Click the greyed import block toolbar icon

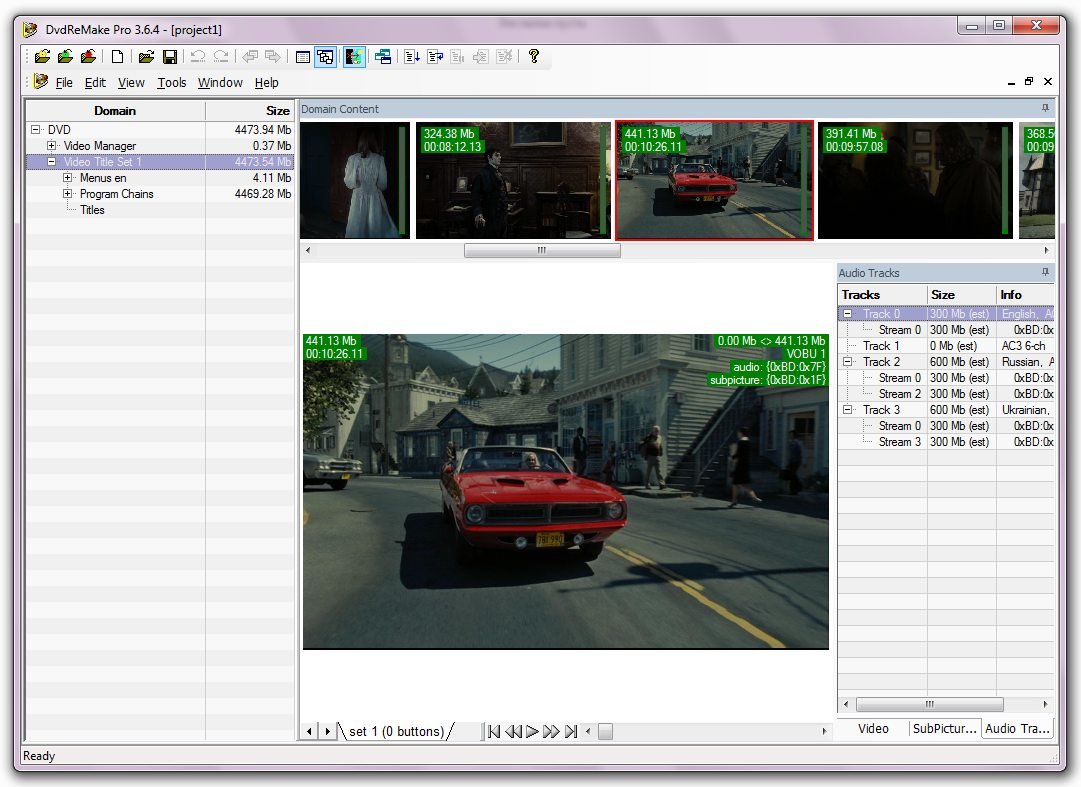pyautogui.click(x=481, y=57)
